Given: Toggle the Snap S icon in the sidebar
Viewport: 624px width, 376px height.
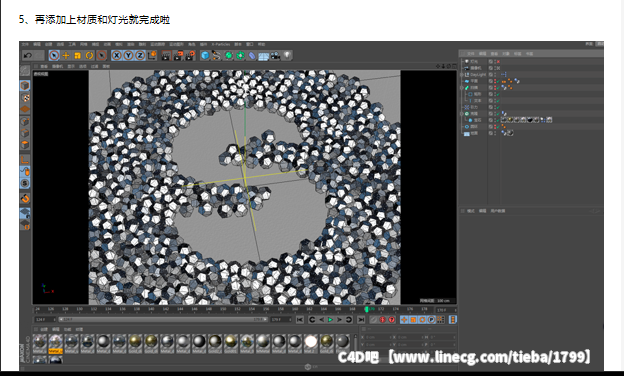Looking at the screenshot, I should 25,183.
